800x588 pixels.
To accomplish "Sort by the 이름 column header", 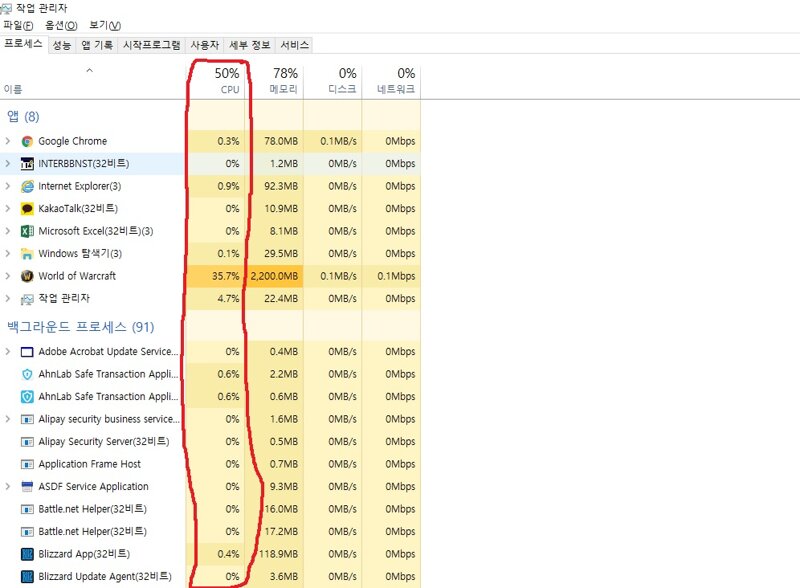I will (x=92, y=81).
